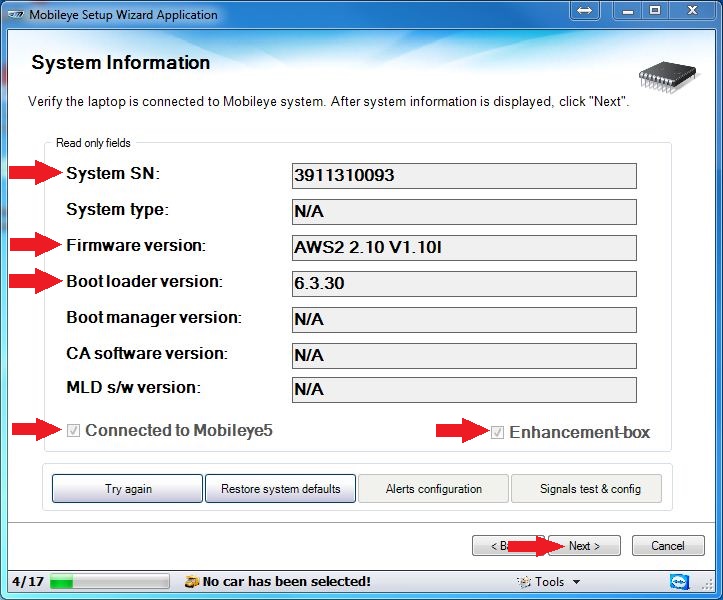Open Alerts configuration

click(x=433, y=488)
